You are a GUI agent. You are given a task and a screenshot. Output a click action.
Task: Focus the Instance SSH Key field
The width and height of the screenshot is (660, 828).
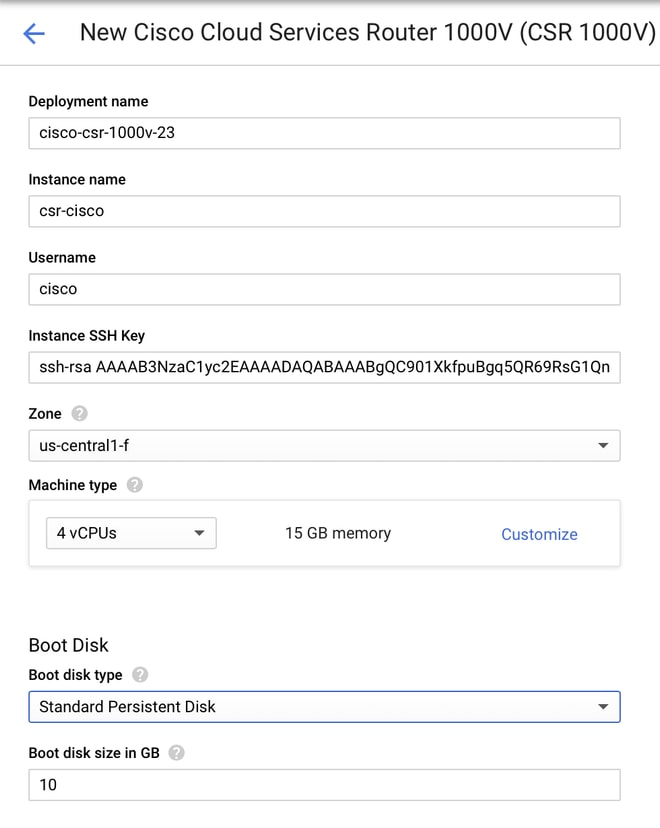324,368
